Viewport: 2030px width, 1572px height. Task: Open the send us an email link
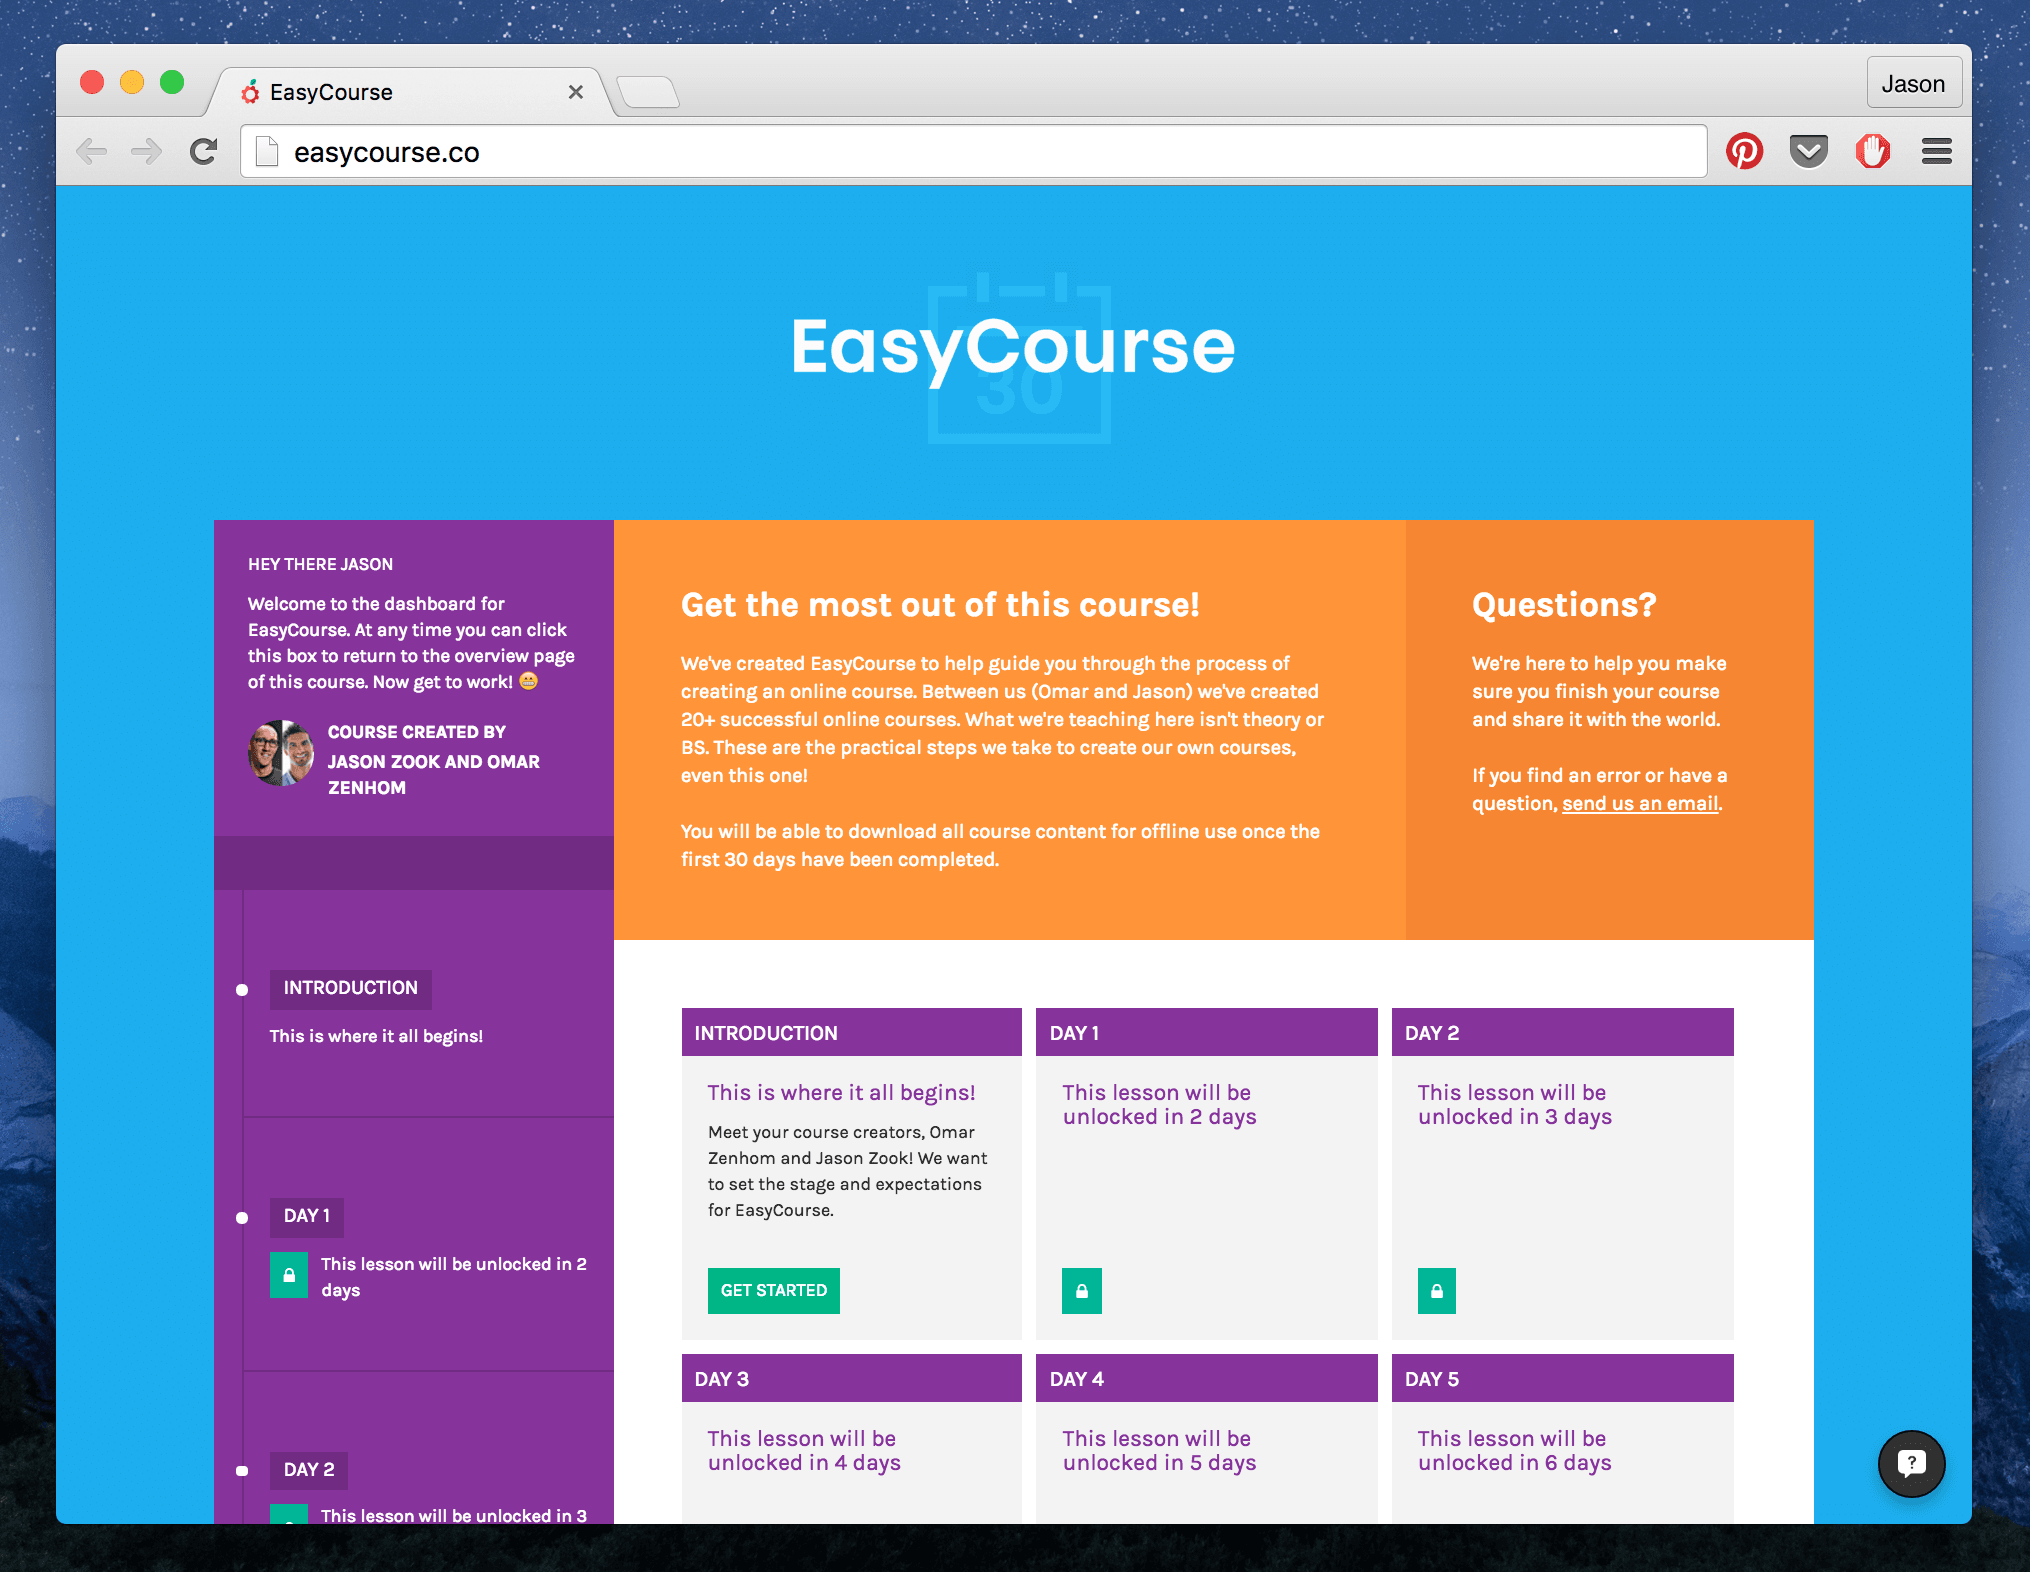[x=1640, y=803]
